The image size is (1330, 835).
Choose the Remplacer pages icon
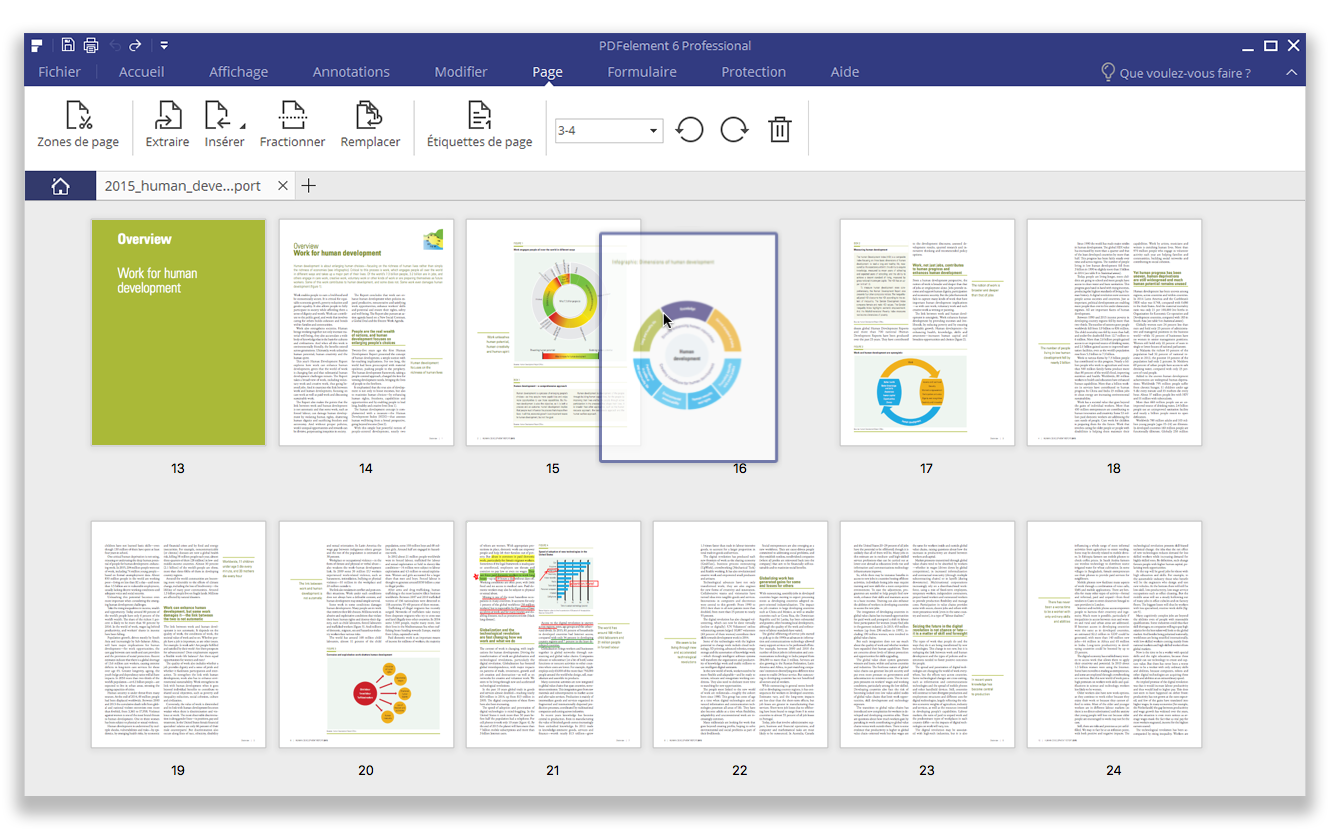pyautogui.click(x=370, y=126)
